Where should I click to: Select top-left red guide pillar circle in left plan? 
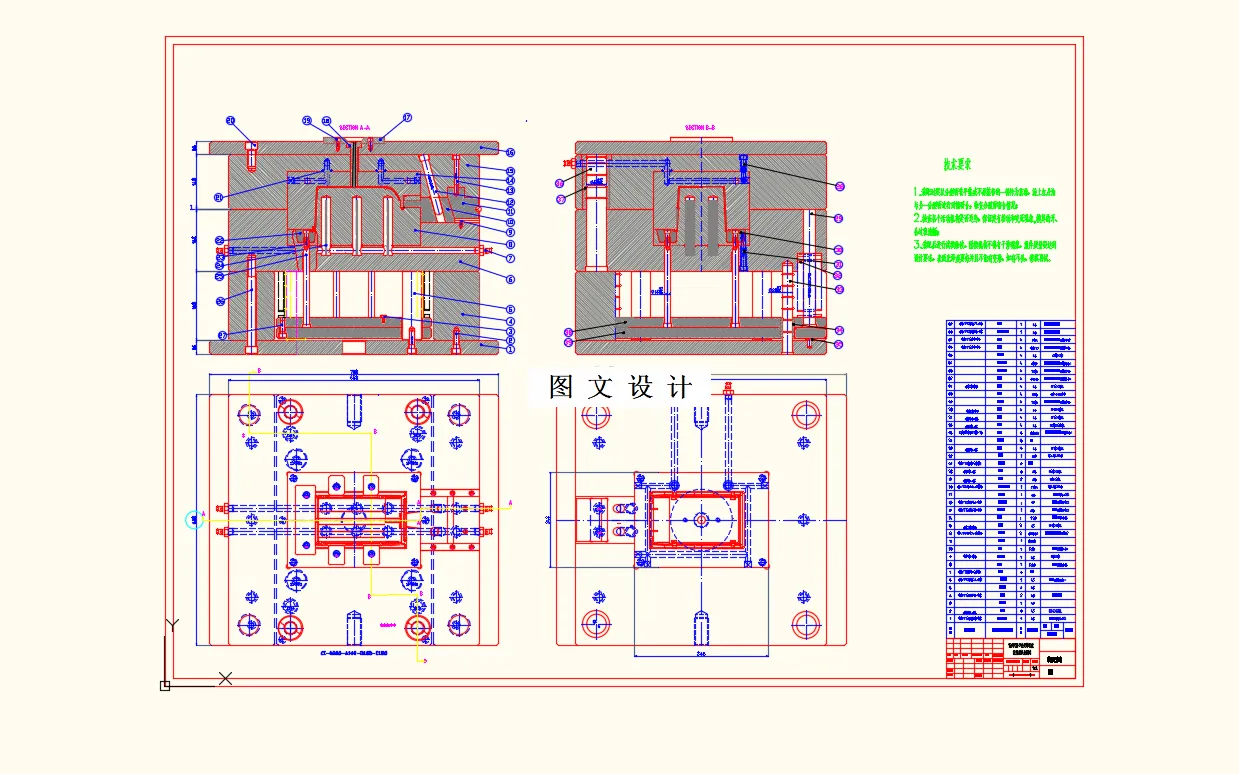[x=290, y=412]
